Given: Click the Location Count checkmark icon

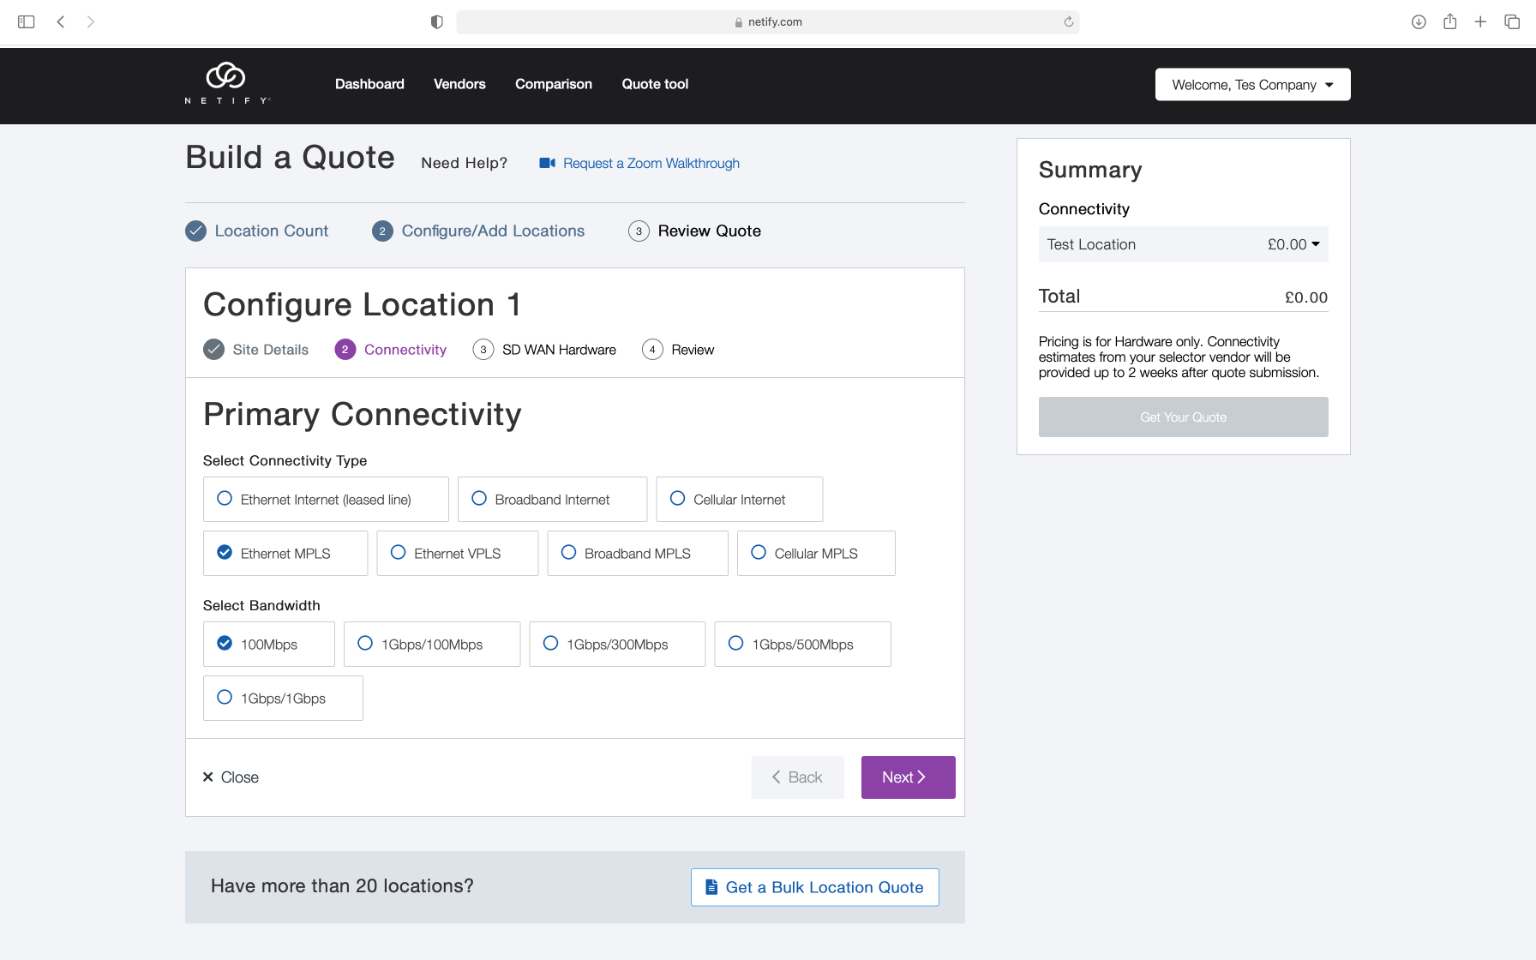Looking at the screenshot, I should [196, 231].
